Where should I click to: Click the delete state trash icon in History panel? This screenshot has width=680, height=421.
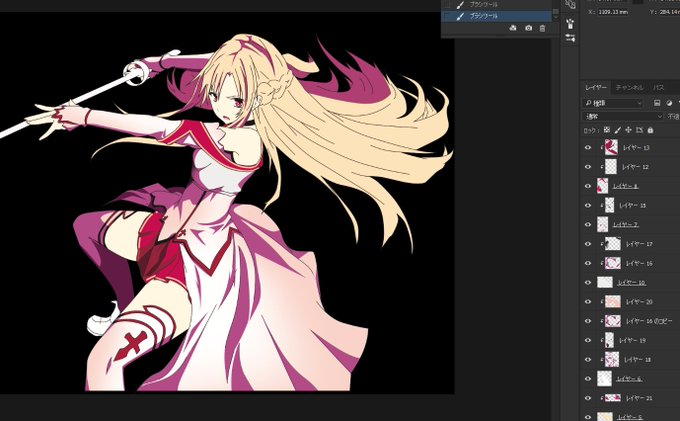click(542, 28)
